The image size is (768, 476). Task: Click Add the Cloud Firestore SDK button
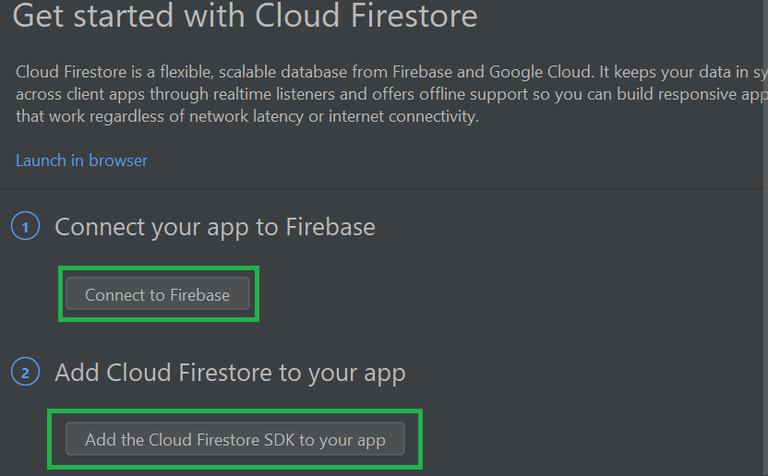pyautogui.click(x=235, y=439)
